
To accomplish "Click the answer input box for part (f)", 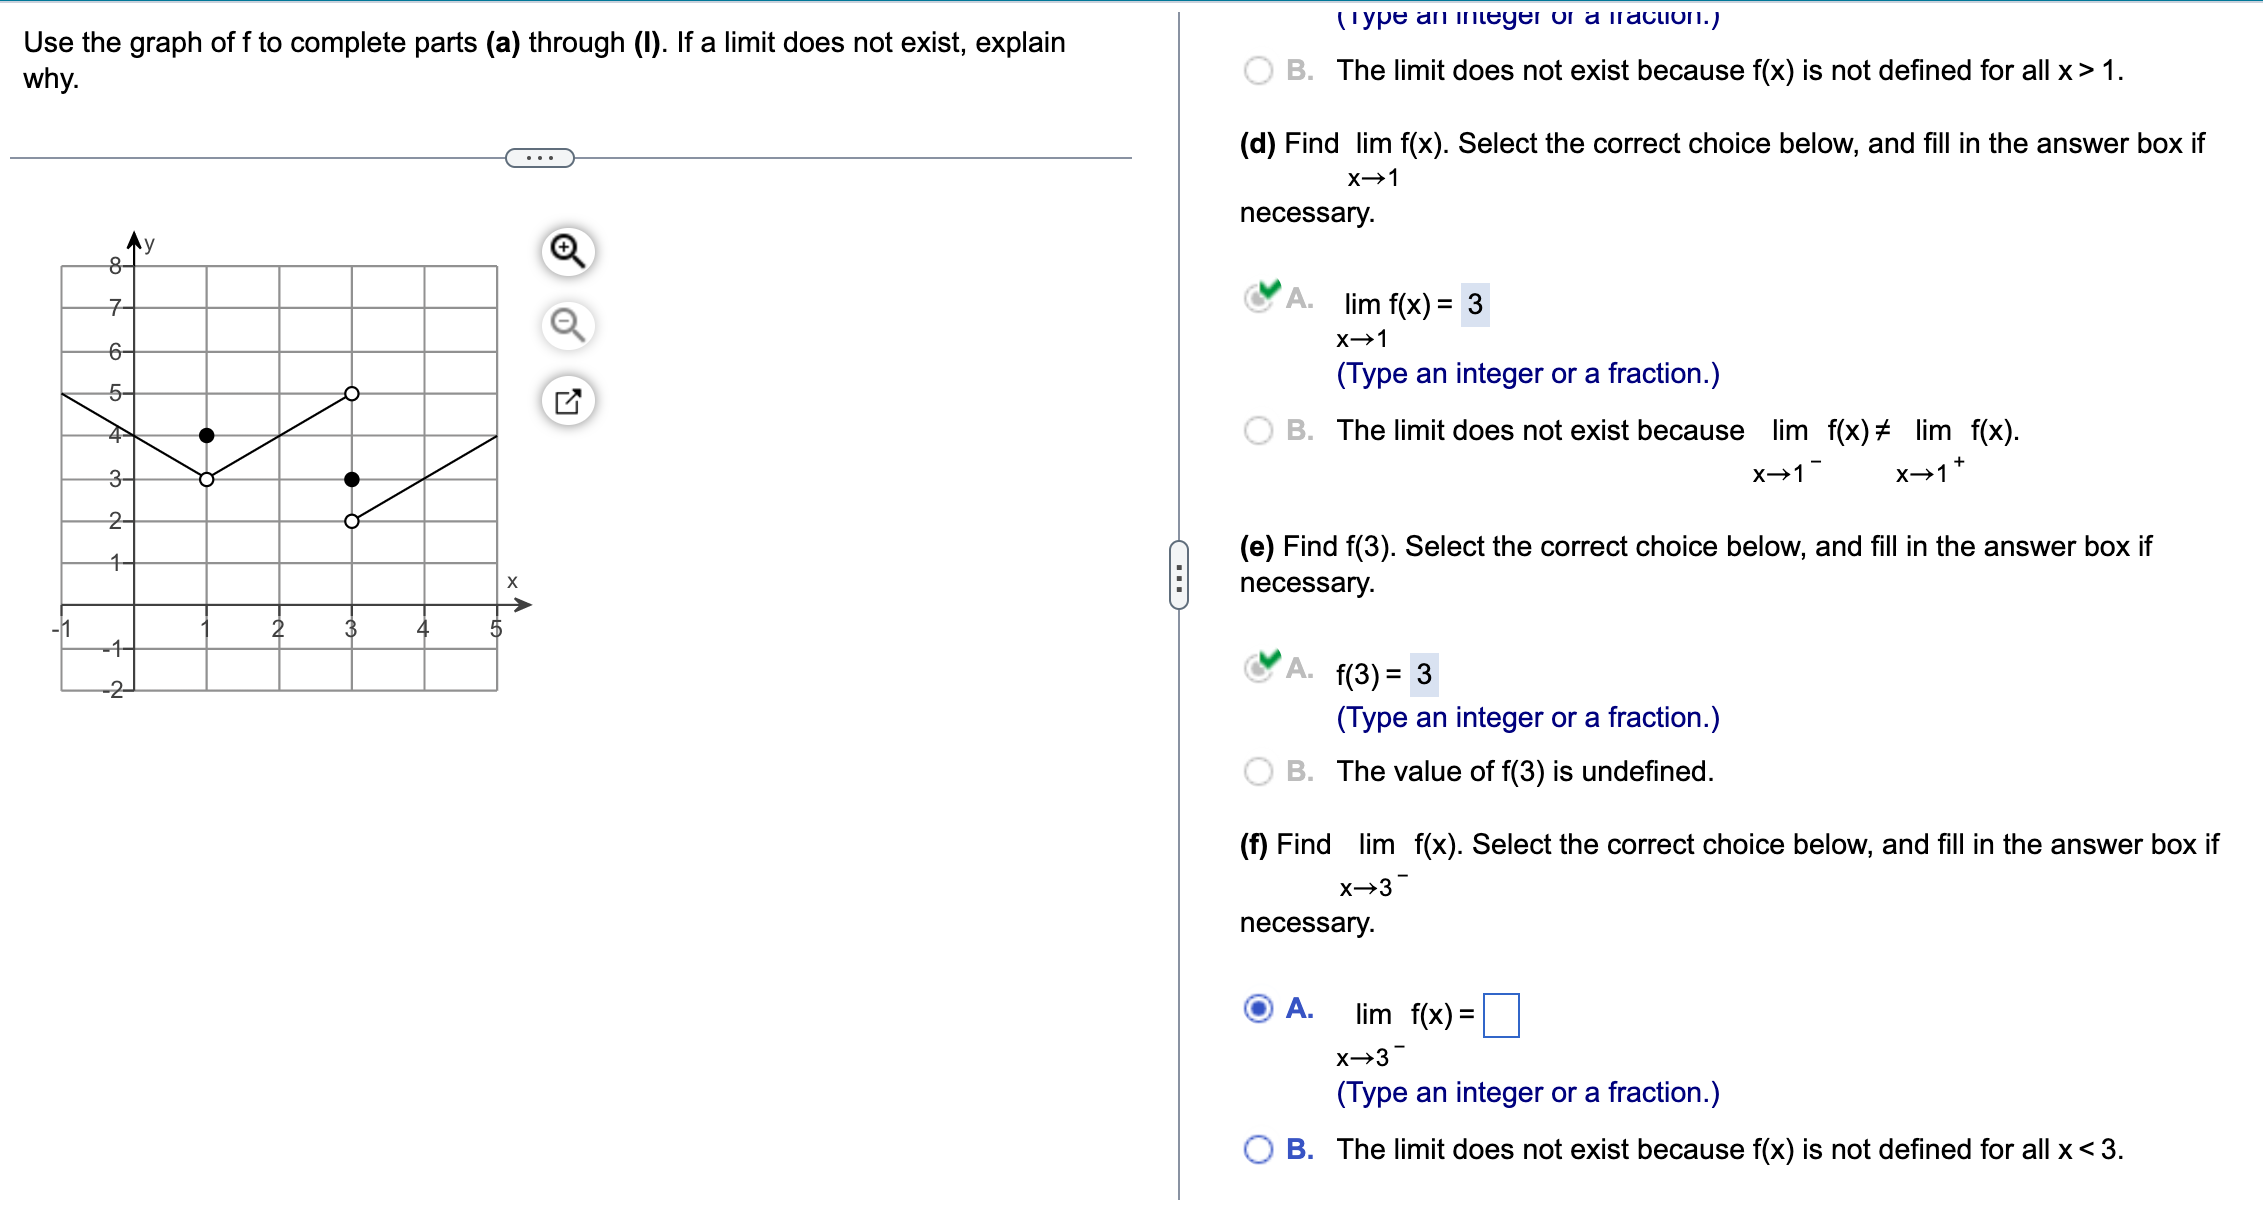I will point(1501,1013).
